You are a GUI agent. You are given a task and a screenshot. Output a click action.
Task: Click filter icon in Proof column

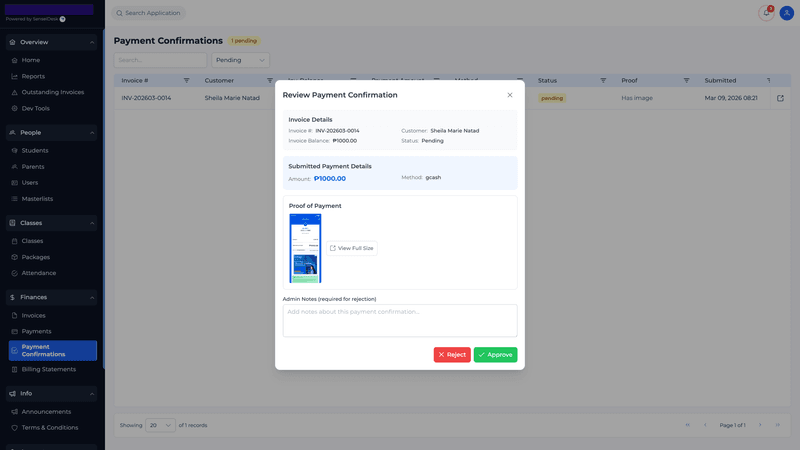(x=686, y=80)
